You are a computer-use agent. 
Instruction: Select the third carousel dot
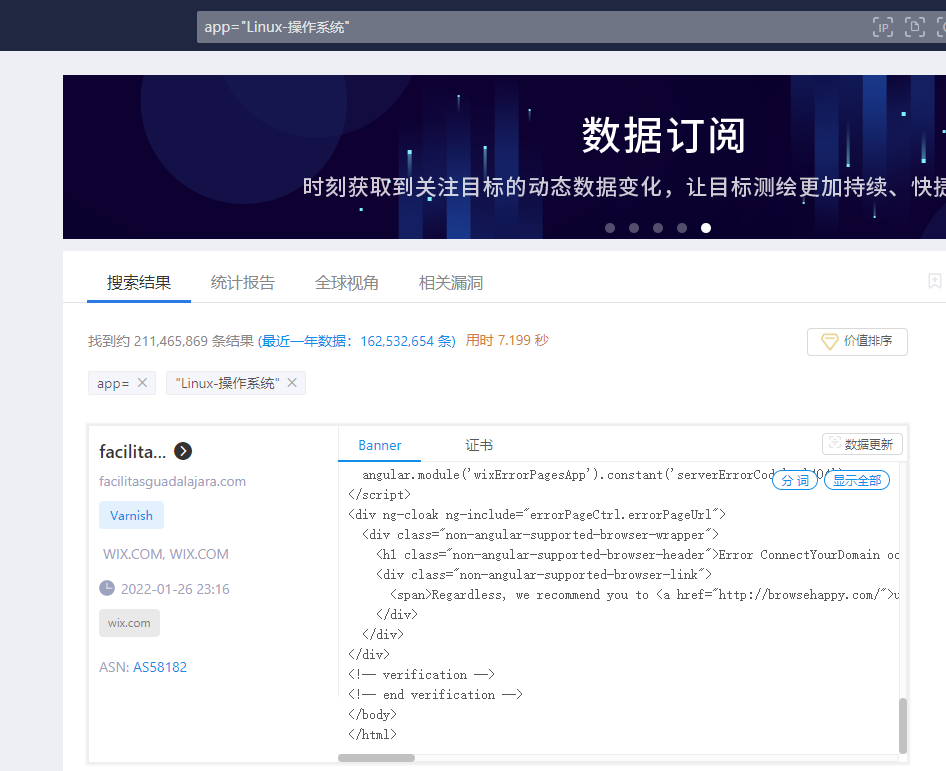(658, 228)
